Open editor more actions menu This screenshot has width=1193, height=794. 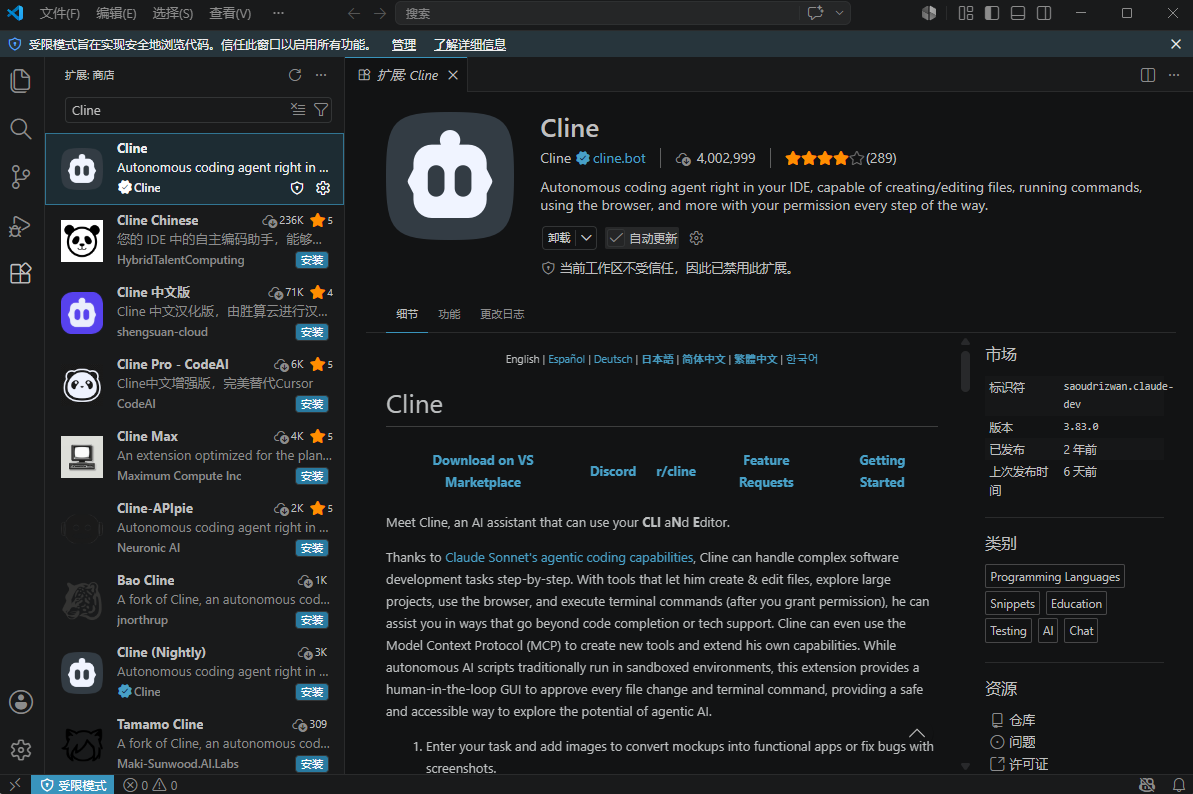pos(1174,75)
